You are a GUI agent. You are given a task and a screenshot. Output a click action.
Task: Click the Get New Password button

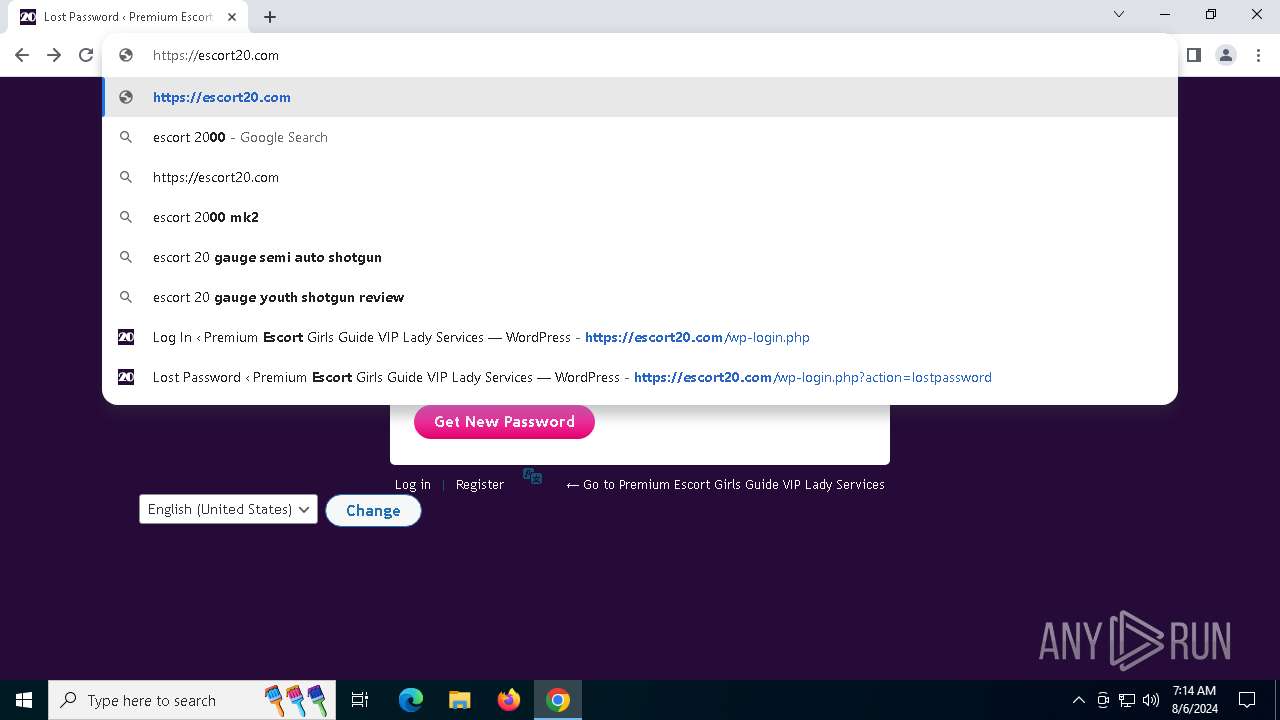tap(504, 422)
